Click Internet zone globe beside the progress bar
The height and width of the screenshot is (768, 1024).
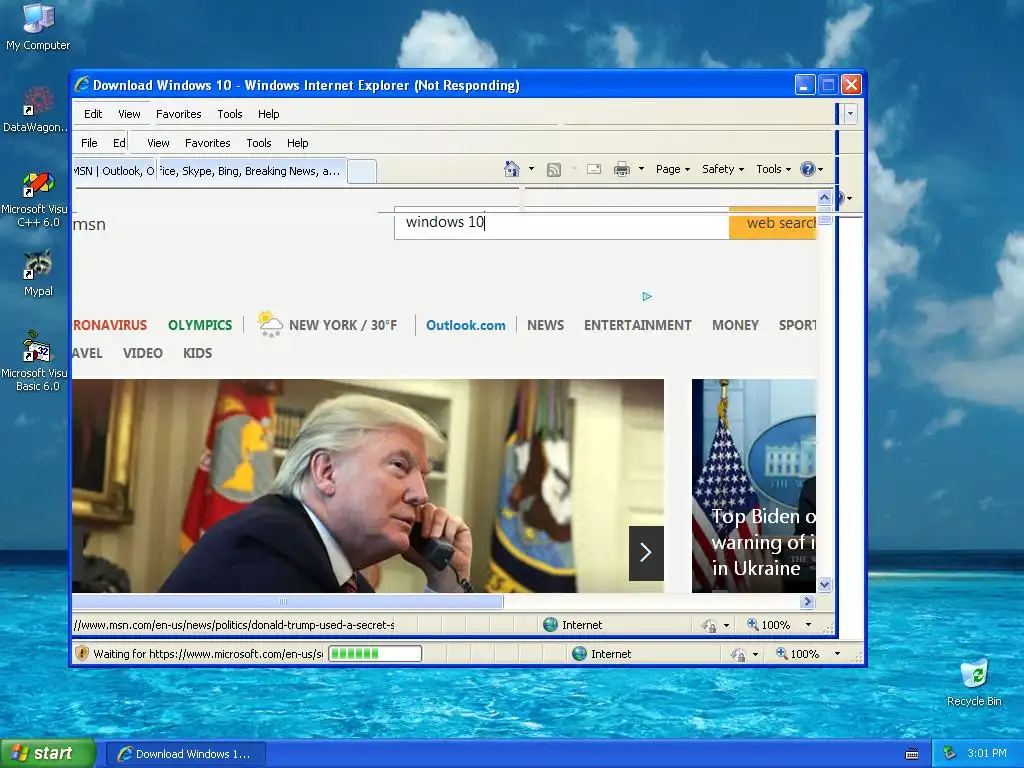[579, 654]
